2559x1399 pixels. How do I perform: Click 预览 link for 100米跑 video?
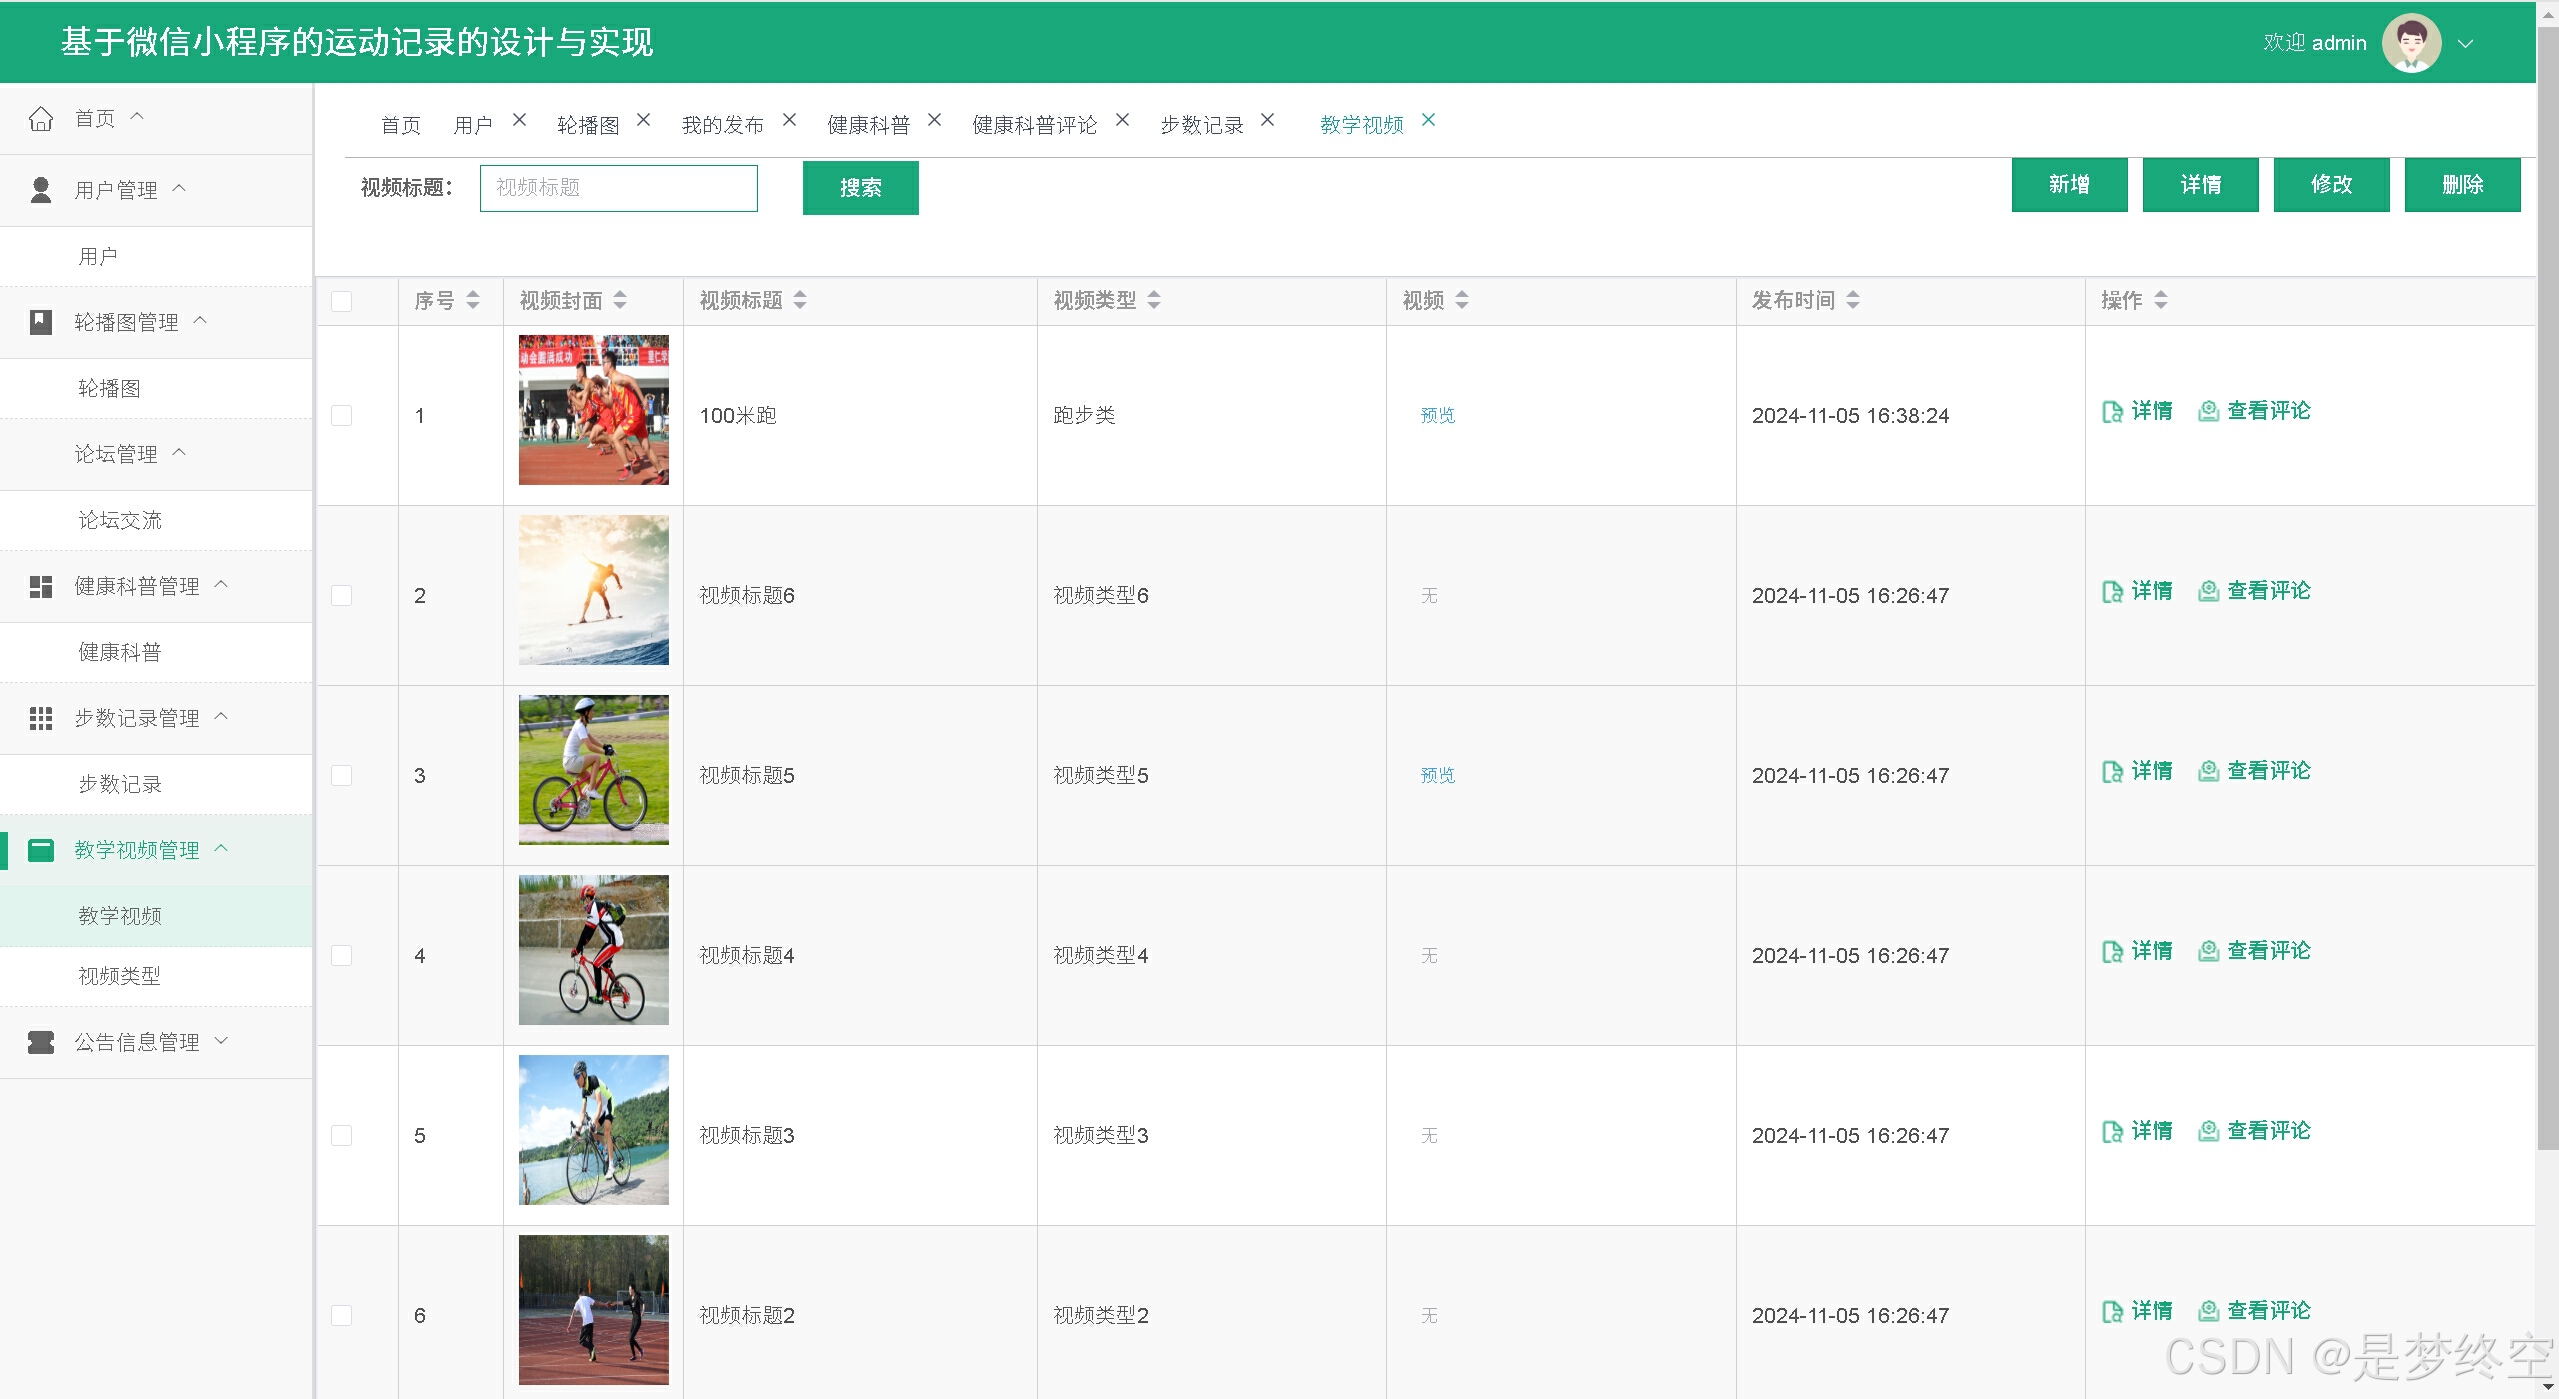click(1437, 415)
